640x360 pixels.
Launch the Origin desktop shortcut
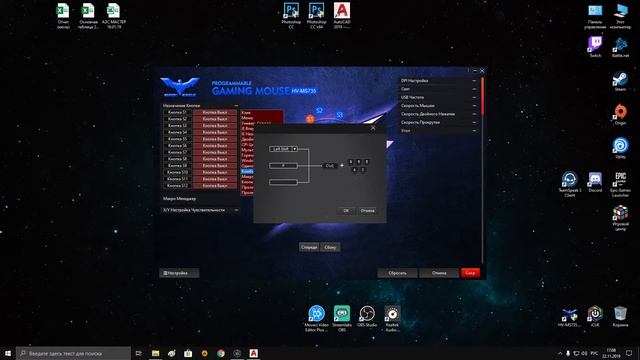(620, 114)
